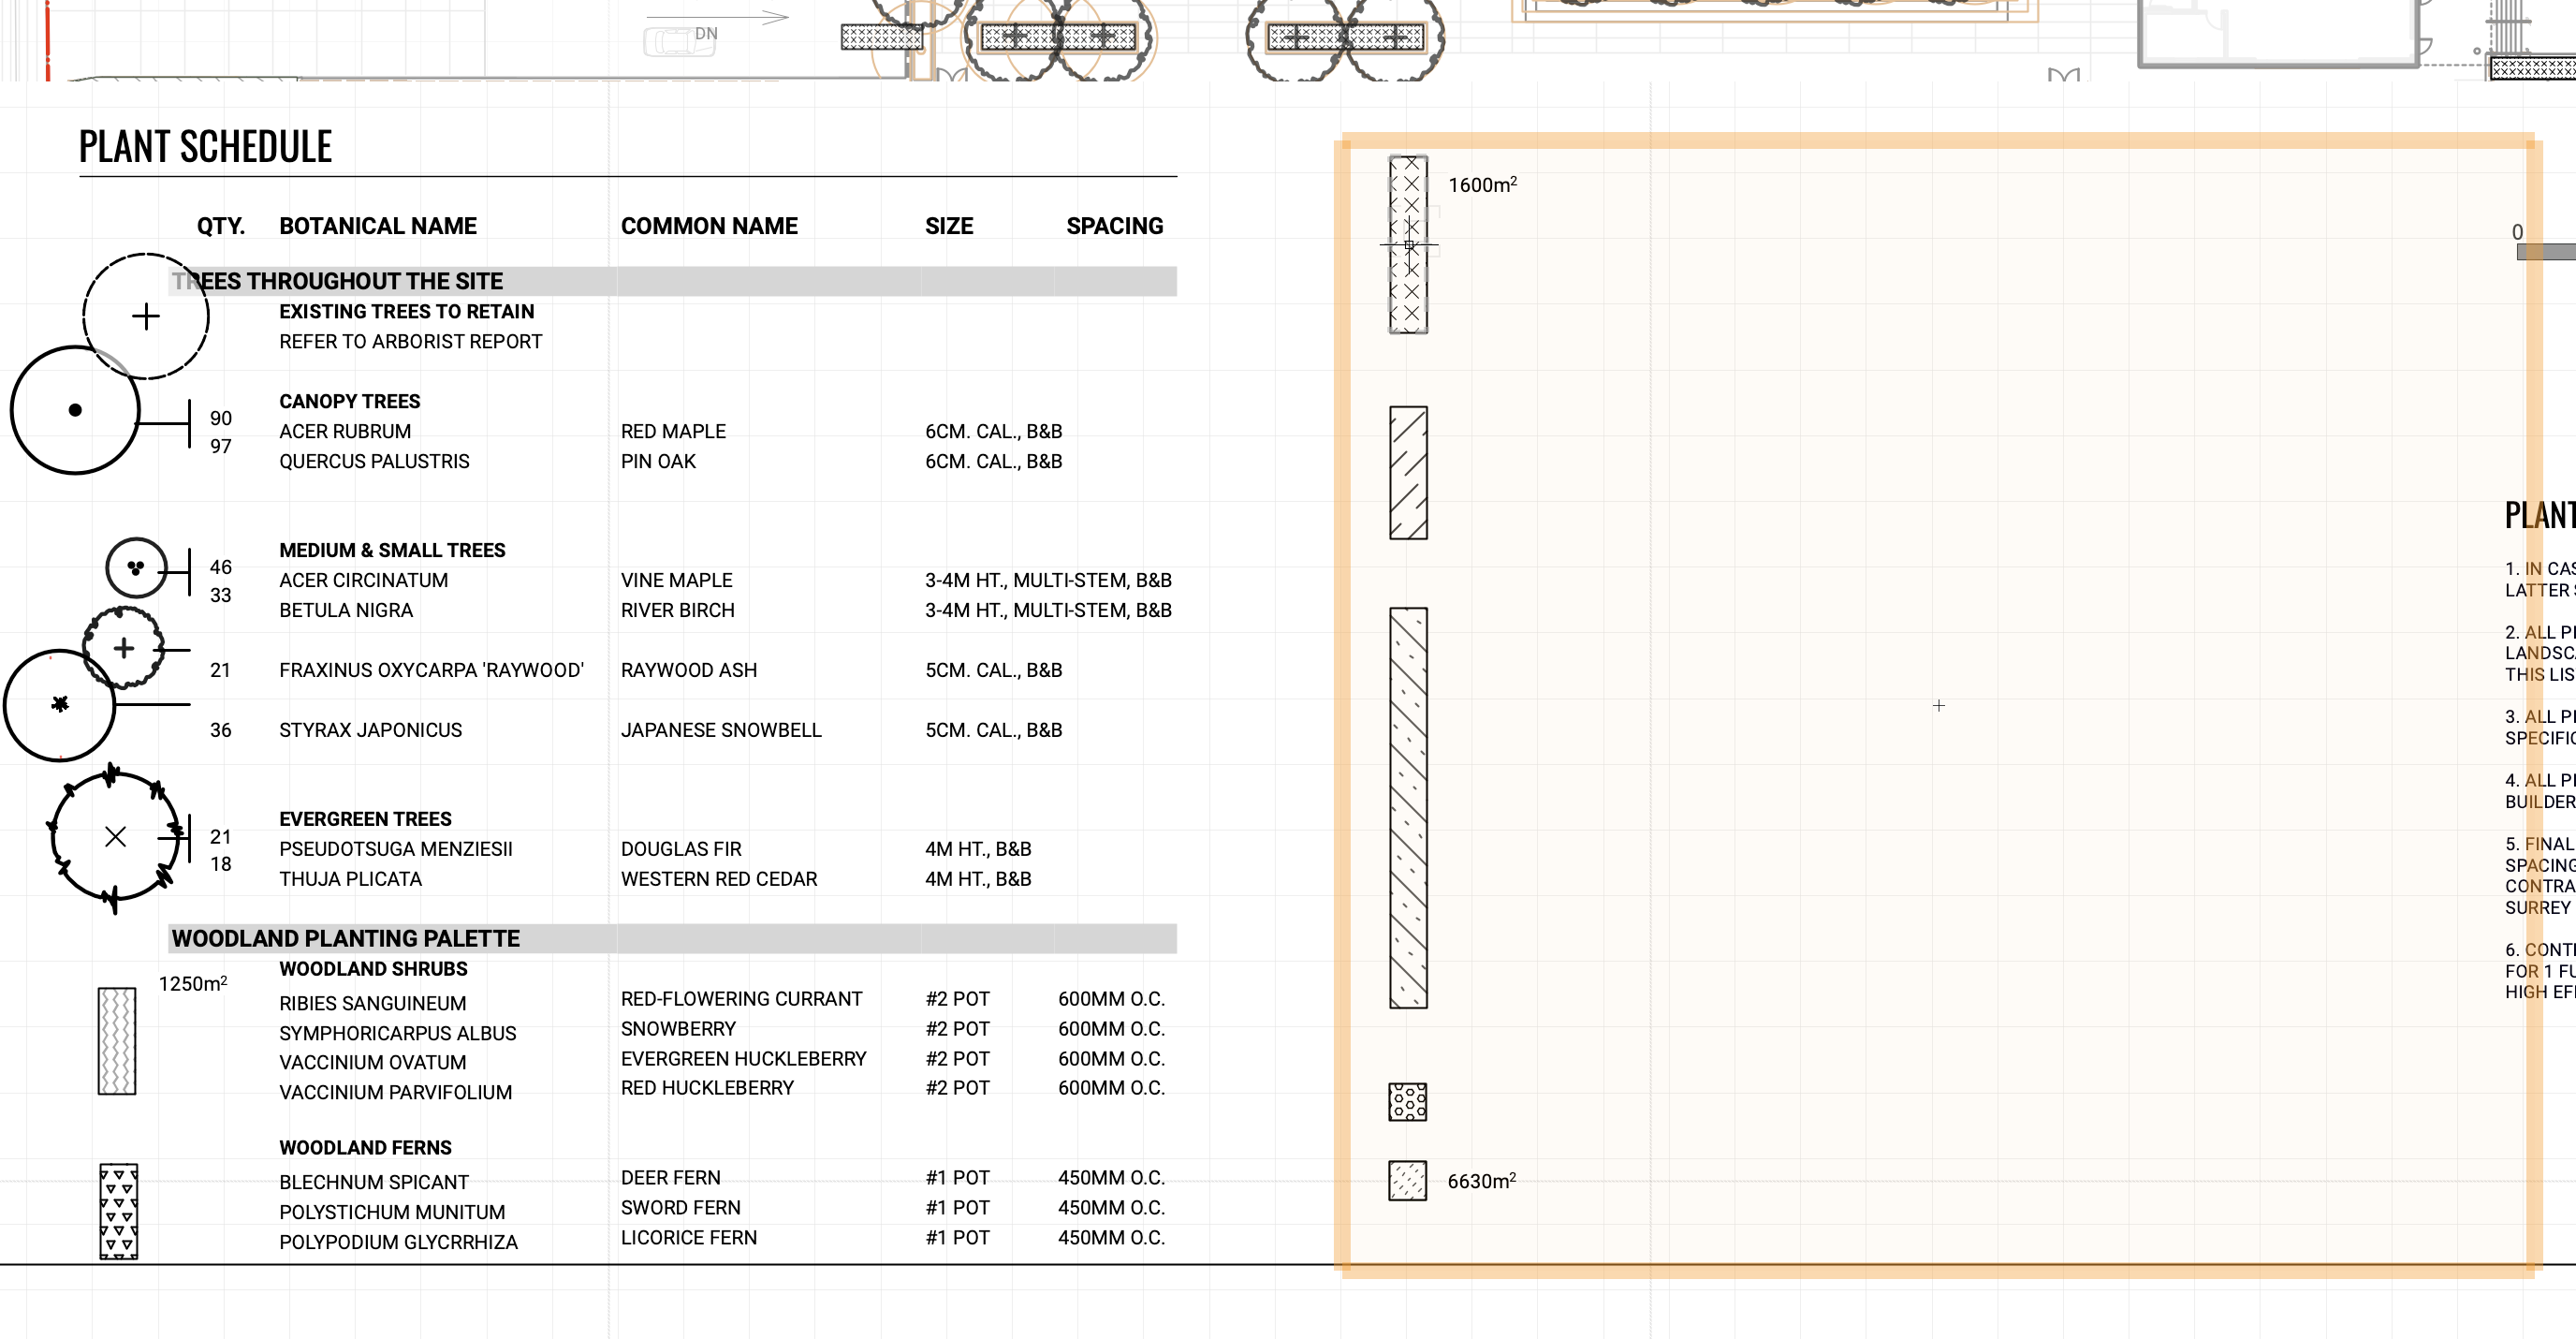Click the TREES THROUGHOUT THE SITE header
2576x1339 pixels.
point(337,281)
